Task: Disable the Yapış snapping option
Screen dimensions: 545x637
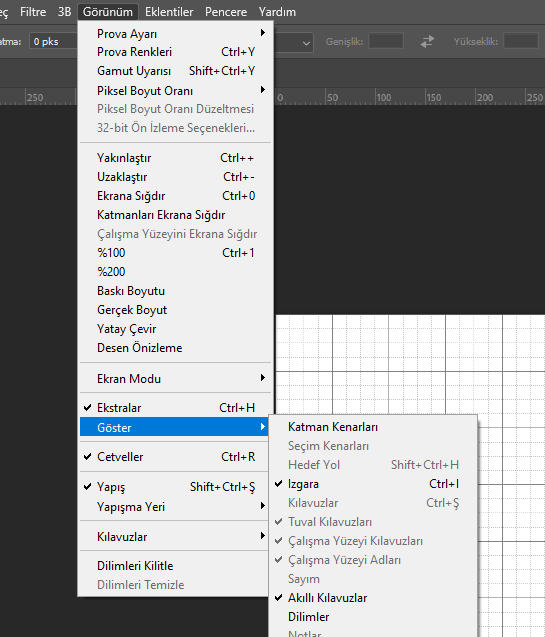Action: [x=174, y=487]
